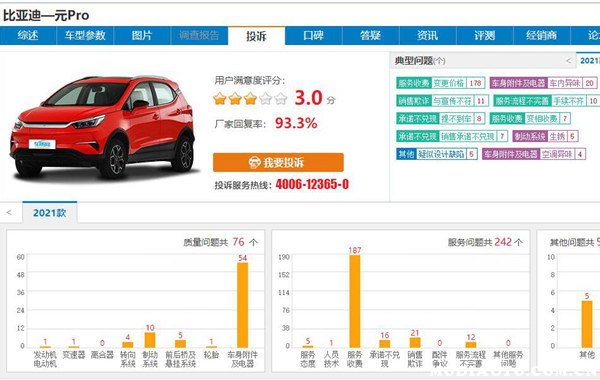Click the 我要投诉 orange button

coord(278,163)
